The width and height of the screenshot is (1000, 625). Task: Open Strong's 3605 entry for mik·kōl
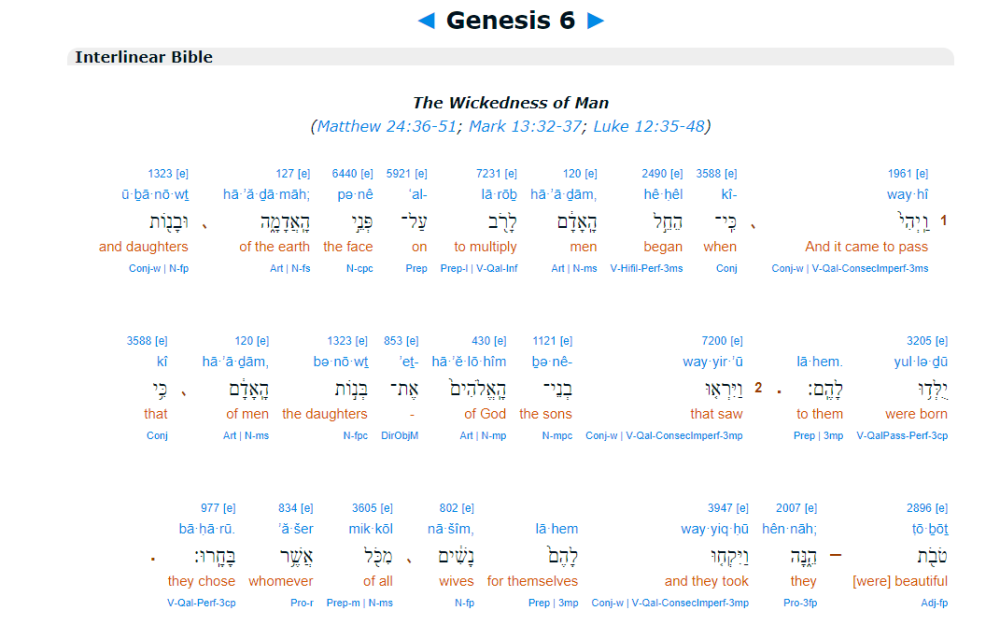[x=366, y=508]
